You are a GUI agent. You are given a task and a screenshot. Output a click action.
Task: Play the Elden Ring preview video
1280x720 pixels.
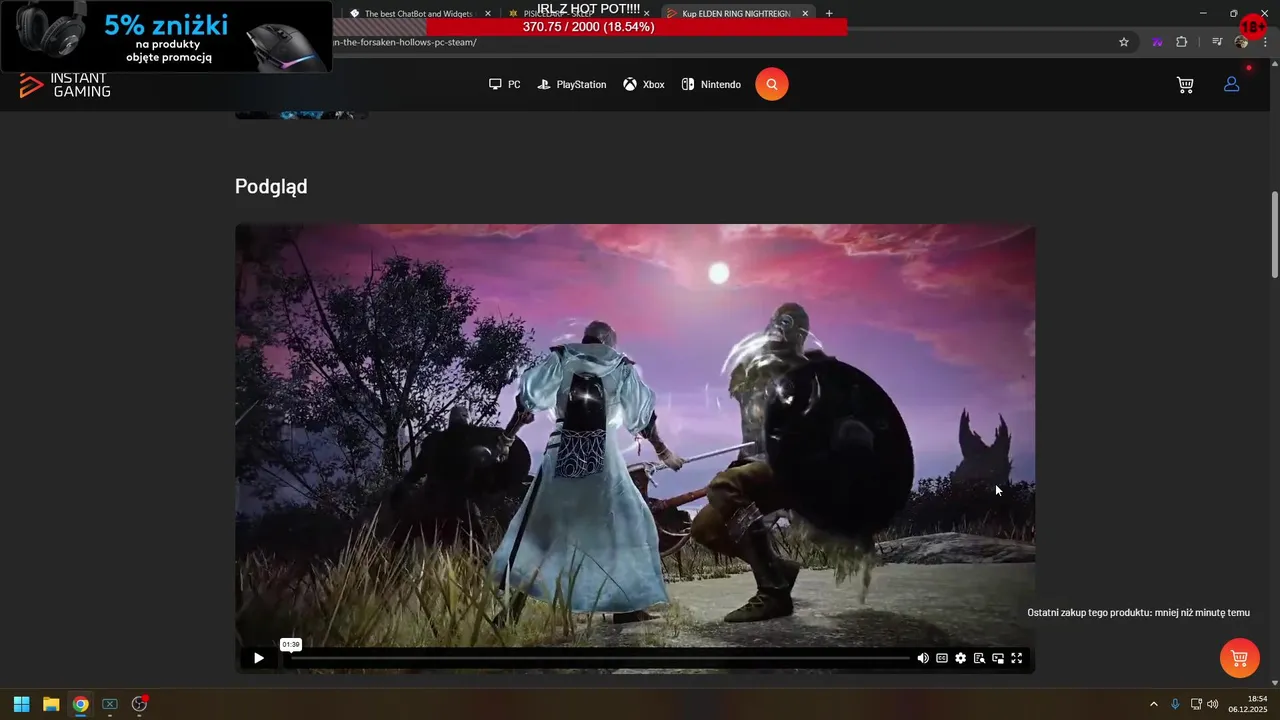(259, 658)
